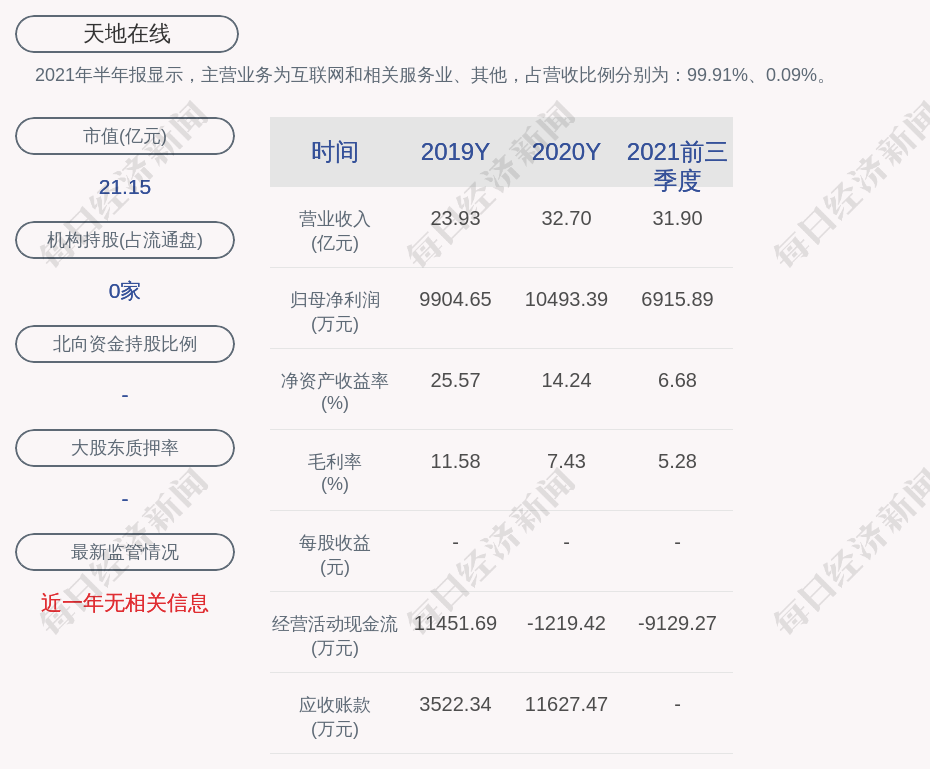Screen dimensions: 930x769
Task: Click the 2021 半年报 summary sentence
Action: [x=434, y=75]
